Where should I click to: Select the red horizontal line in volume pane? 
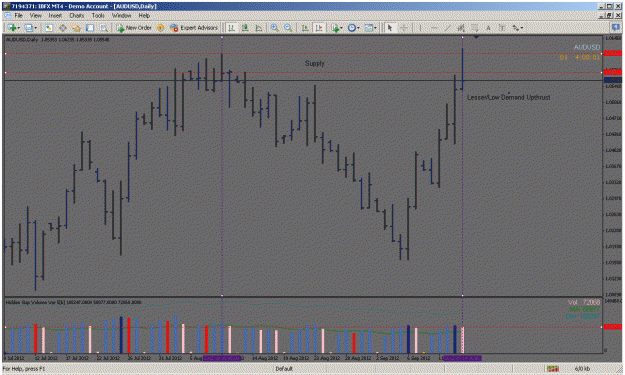[303, 327]
